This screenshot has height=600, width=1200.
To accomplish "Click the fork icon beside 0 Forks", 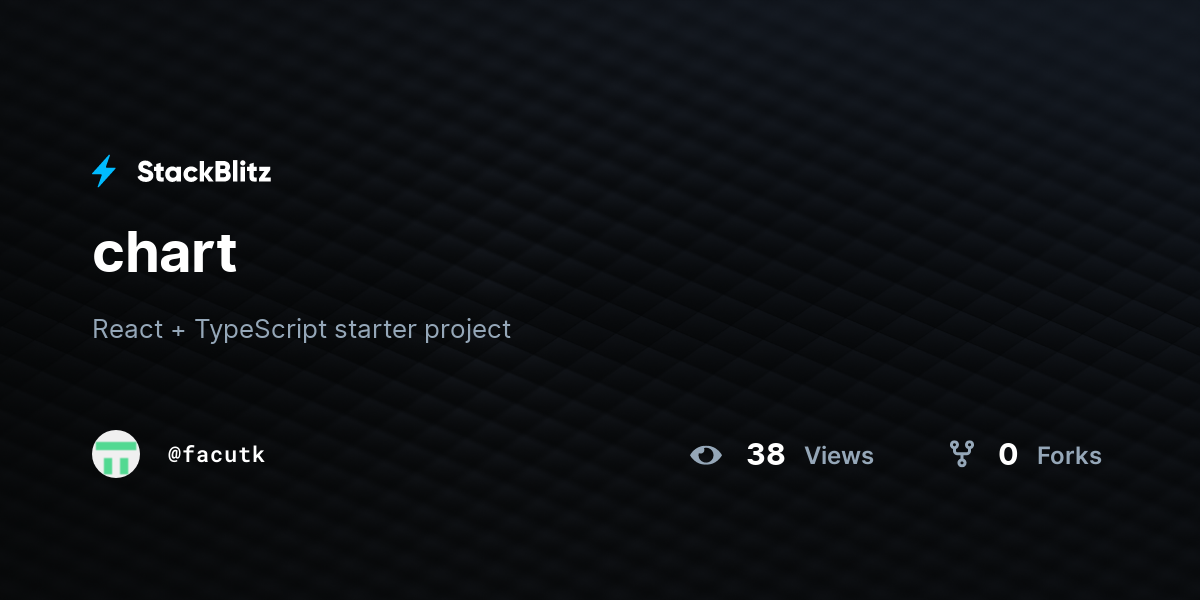I will (962, 455).
